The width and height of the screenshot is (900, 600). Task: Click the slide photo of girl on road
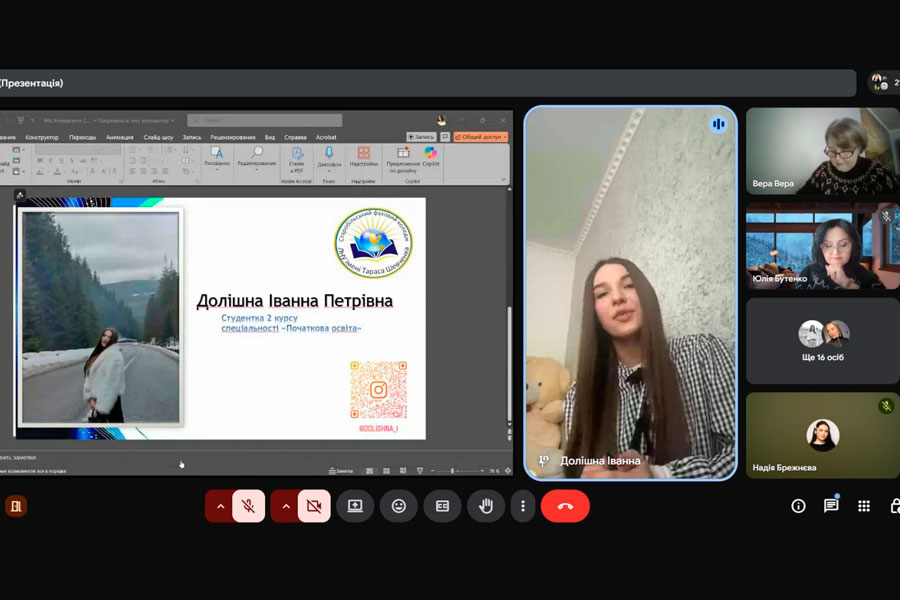100,318
